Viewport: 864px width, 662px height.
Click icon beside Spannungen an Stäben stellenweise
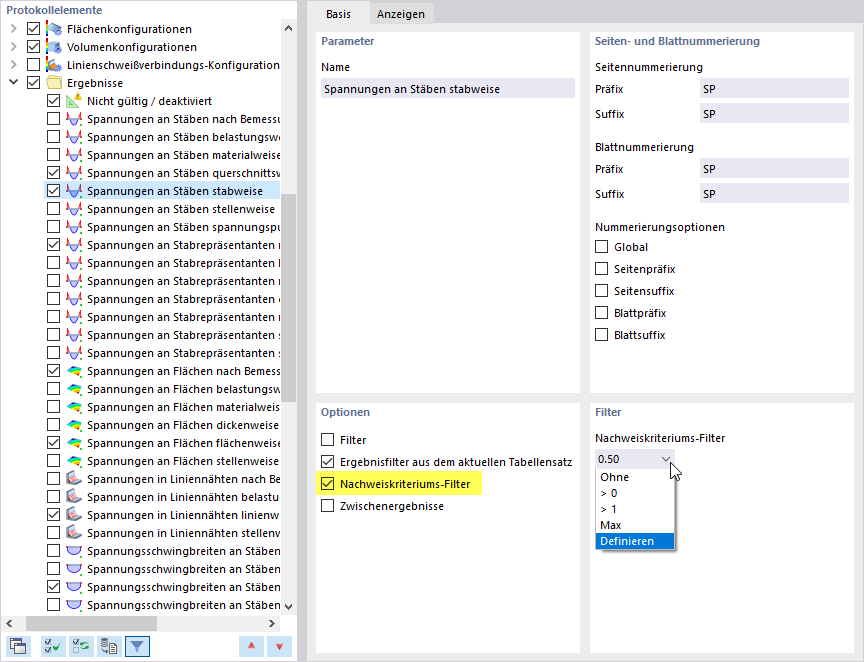tap(74, 209)
